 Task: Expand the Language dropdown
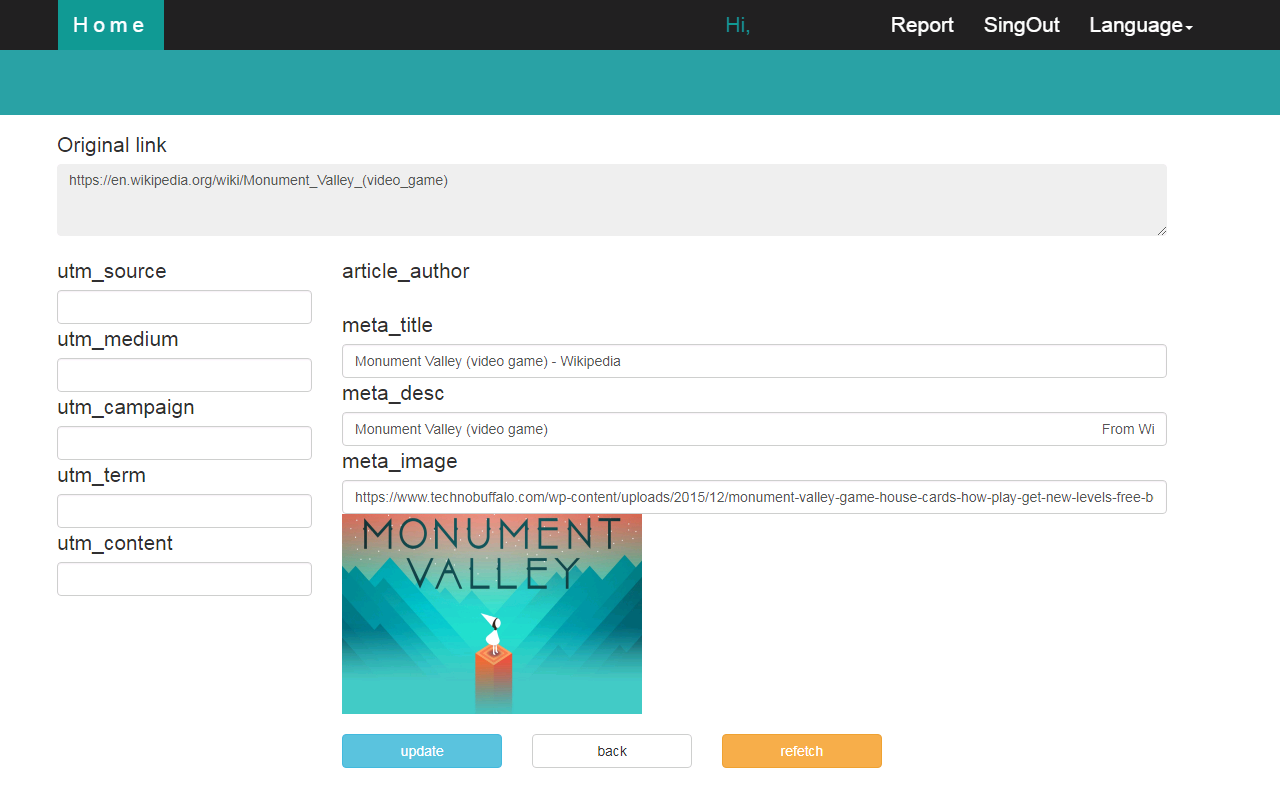[x=1140, y=25]
